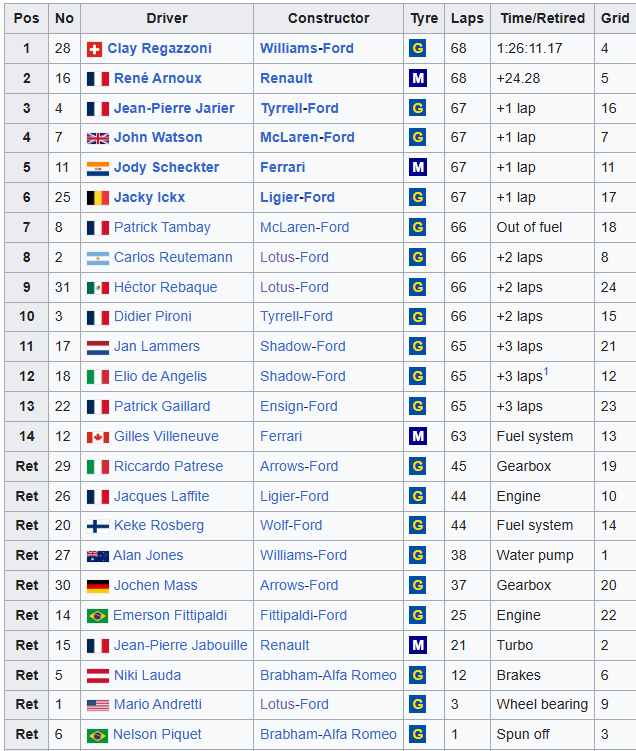Open the Gilles Villeneuve driver link
Viewport: 636px width, 751px height.
click(x=166, y=436)
